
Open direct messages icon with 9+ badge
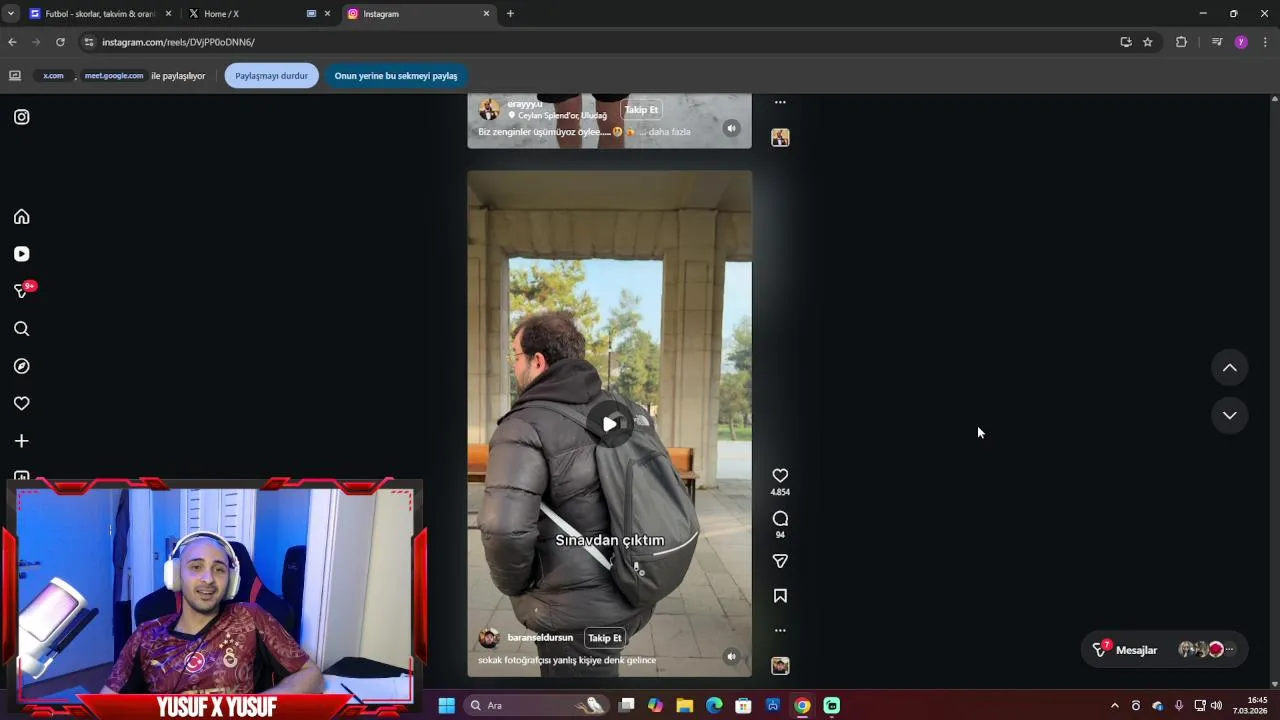(22, 291)
